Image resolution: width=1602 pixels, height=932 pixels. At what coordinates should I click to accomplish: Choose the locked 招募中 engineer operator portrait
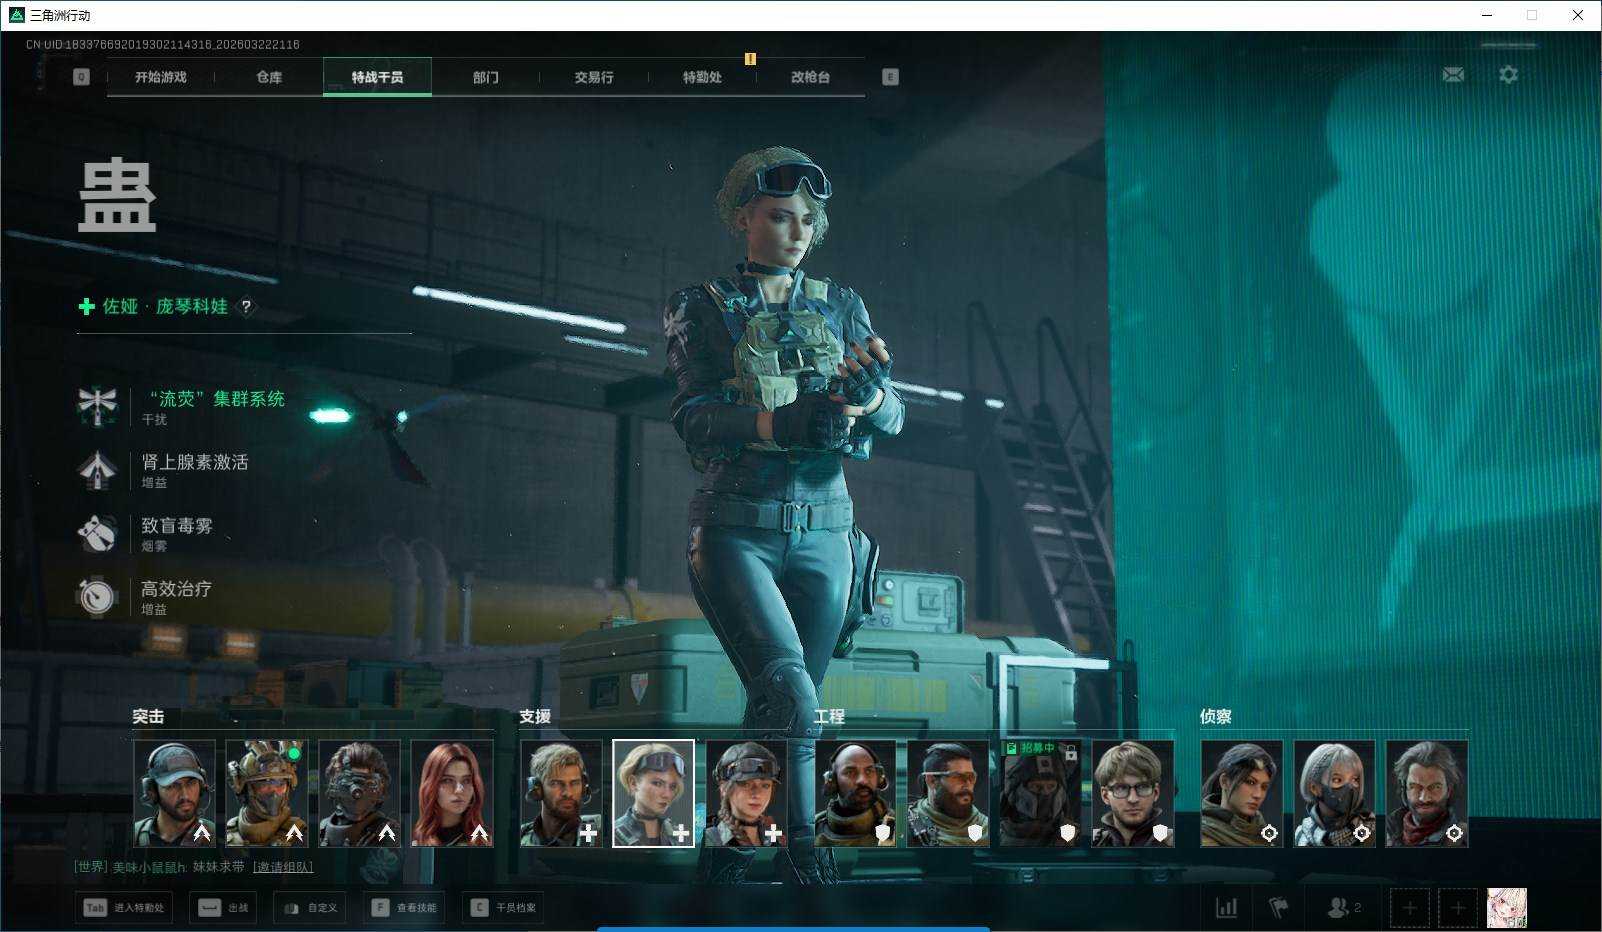tap(1041, 793)
